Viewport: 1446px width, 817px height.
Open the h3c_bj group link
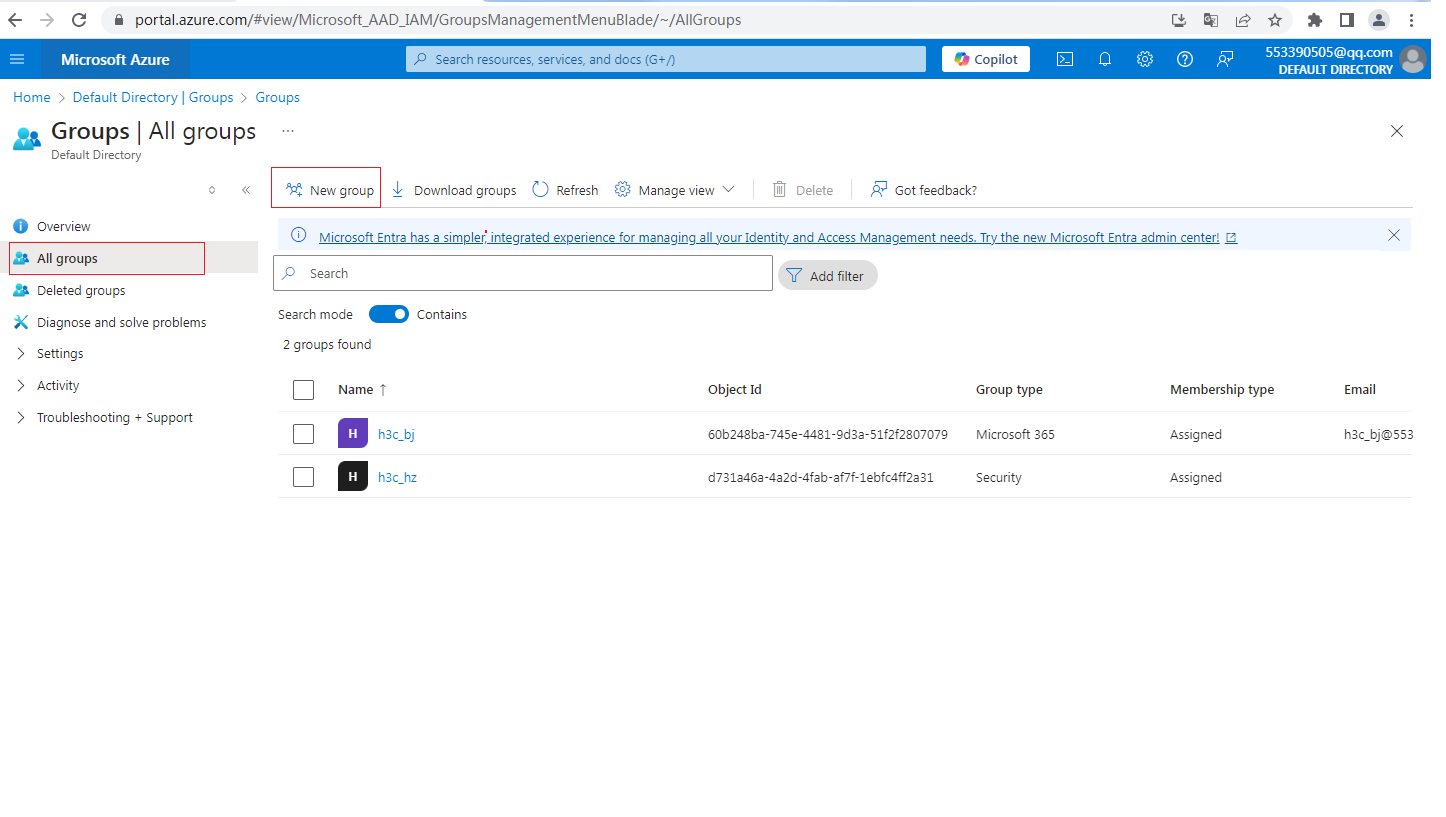396,435
